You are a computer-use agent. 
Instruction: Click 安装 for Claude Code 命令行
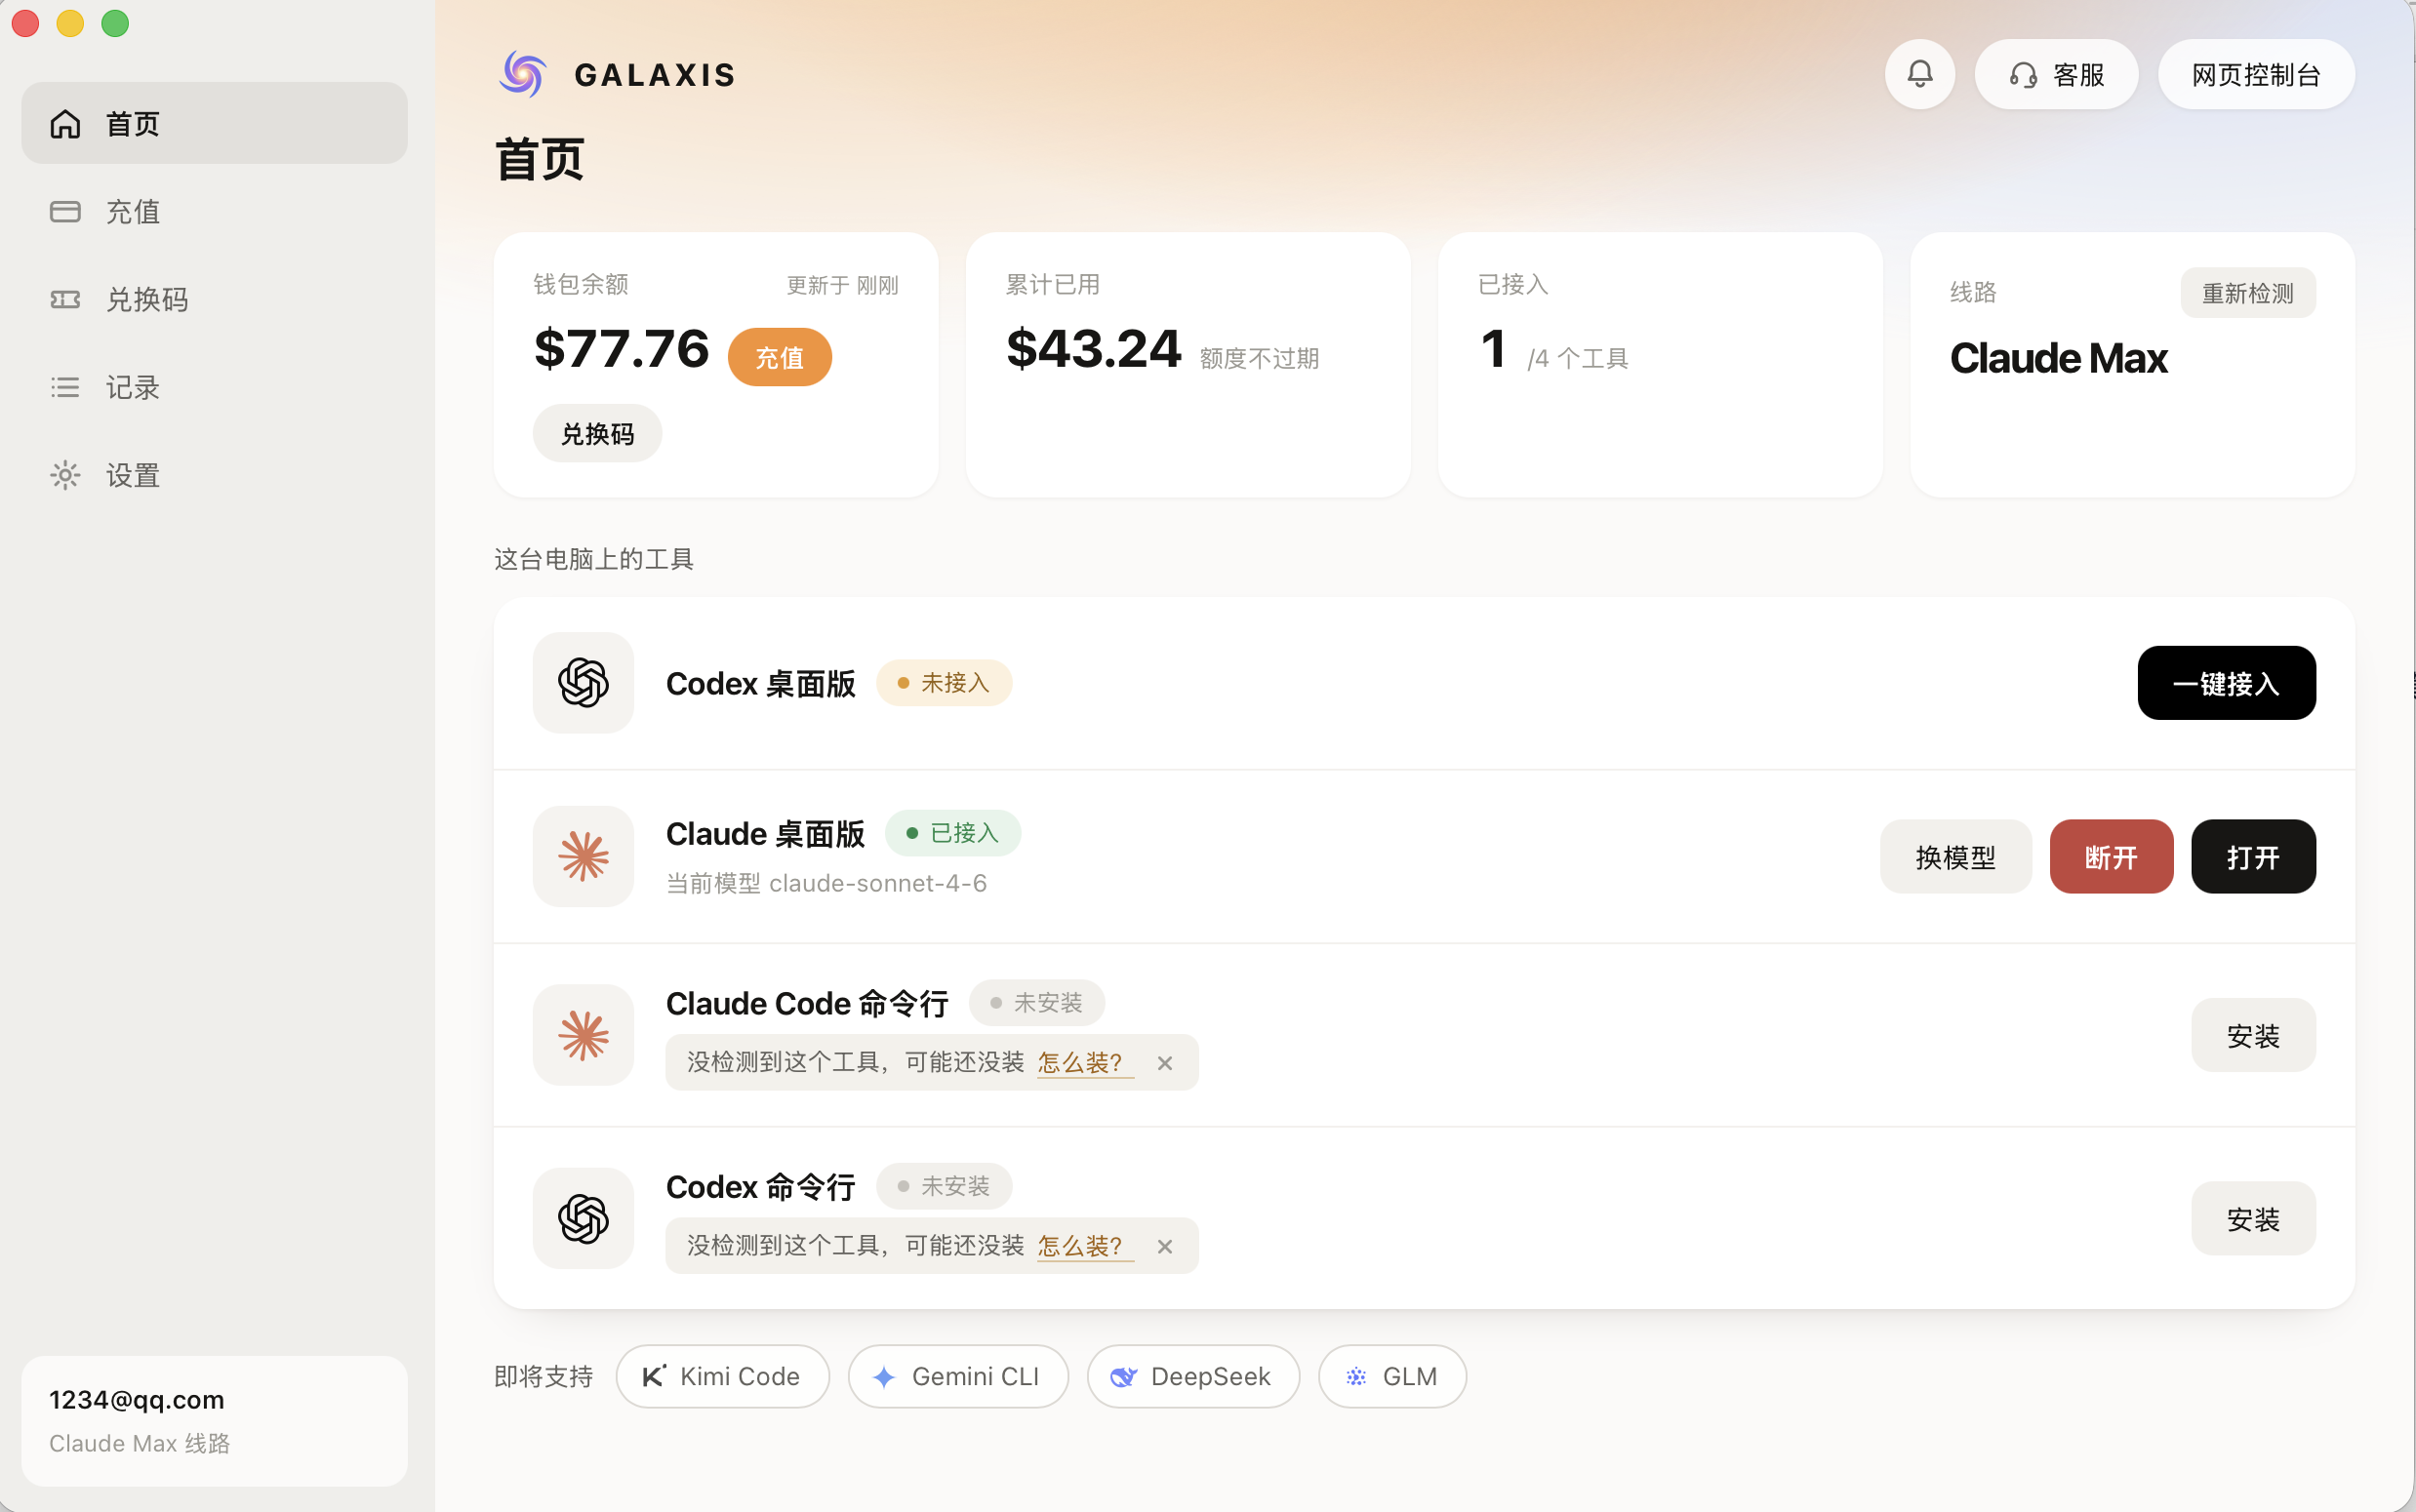pyautogui.click(x=2253, y=1035)
